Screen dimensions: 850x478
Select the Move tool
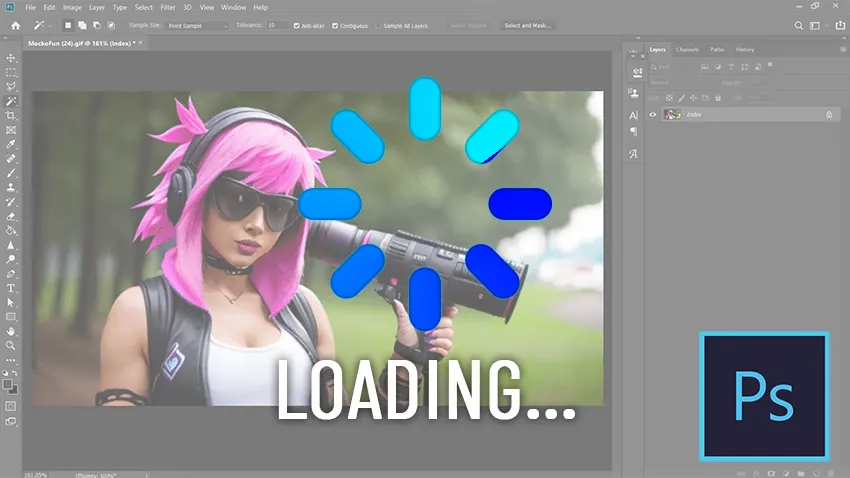11,58
